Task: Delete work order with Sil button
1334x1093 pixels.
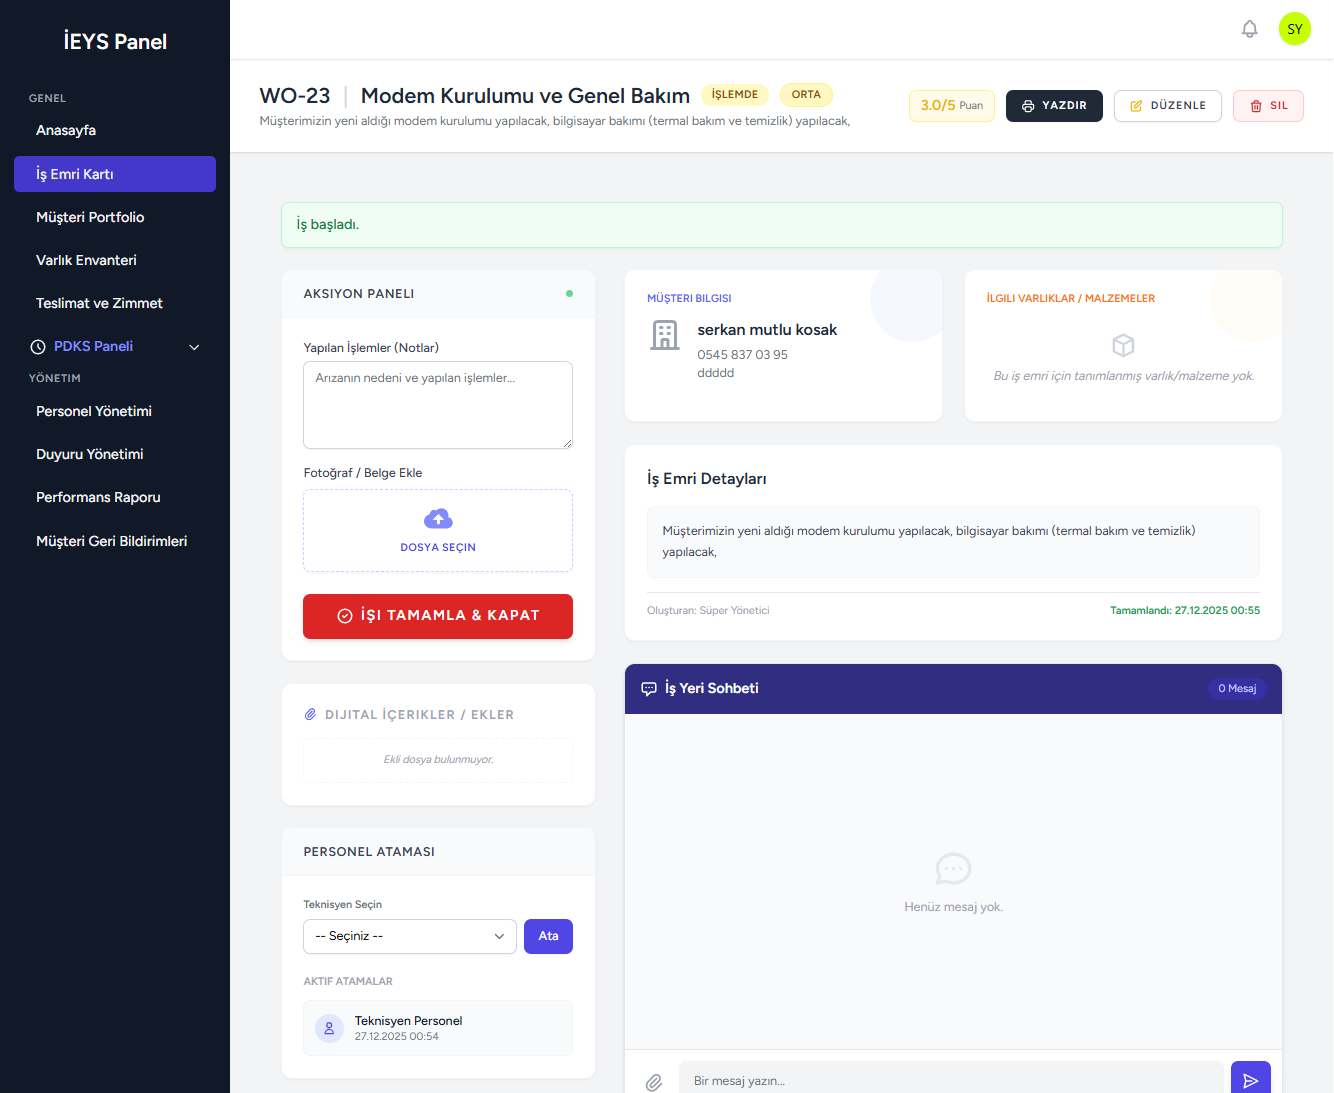Action: tap(1267, 106)
